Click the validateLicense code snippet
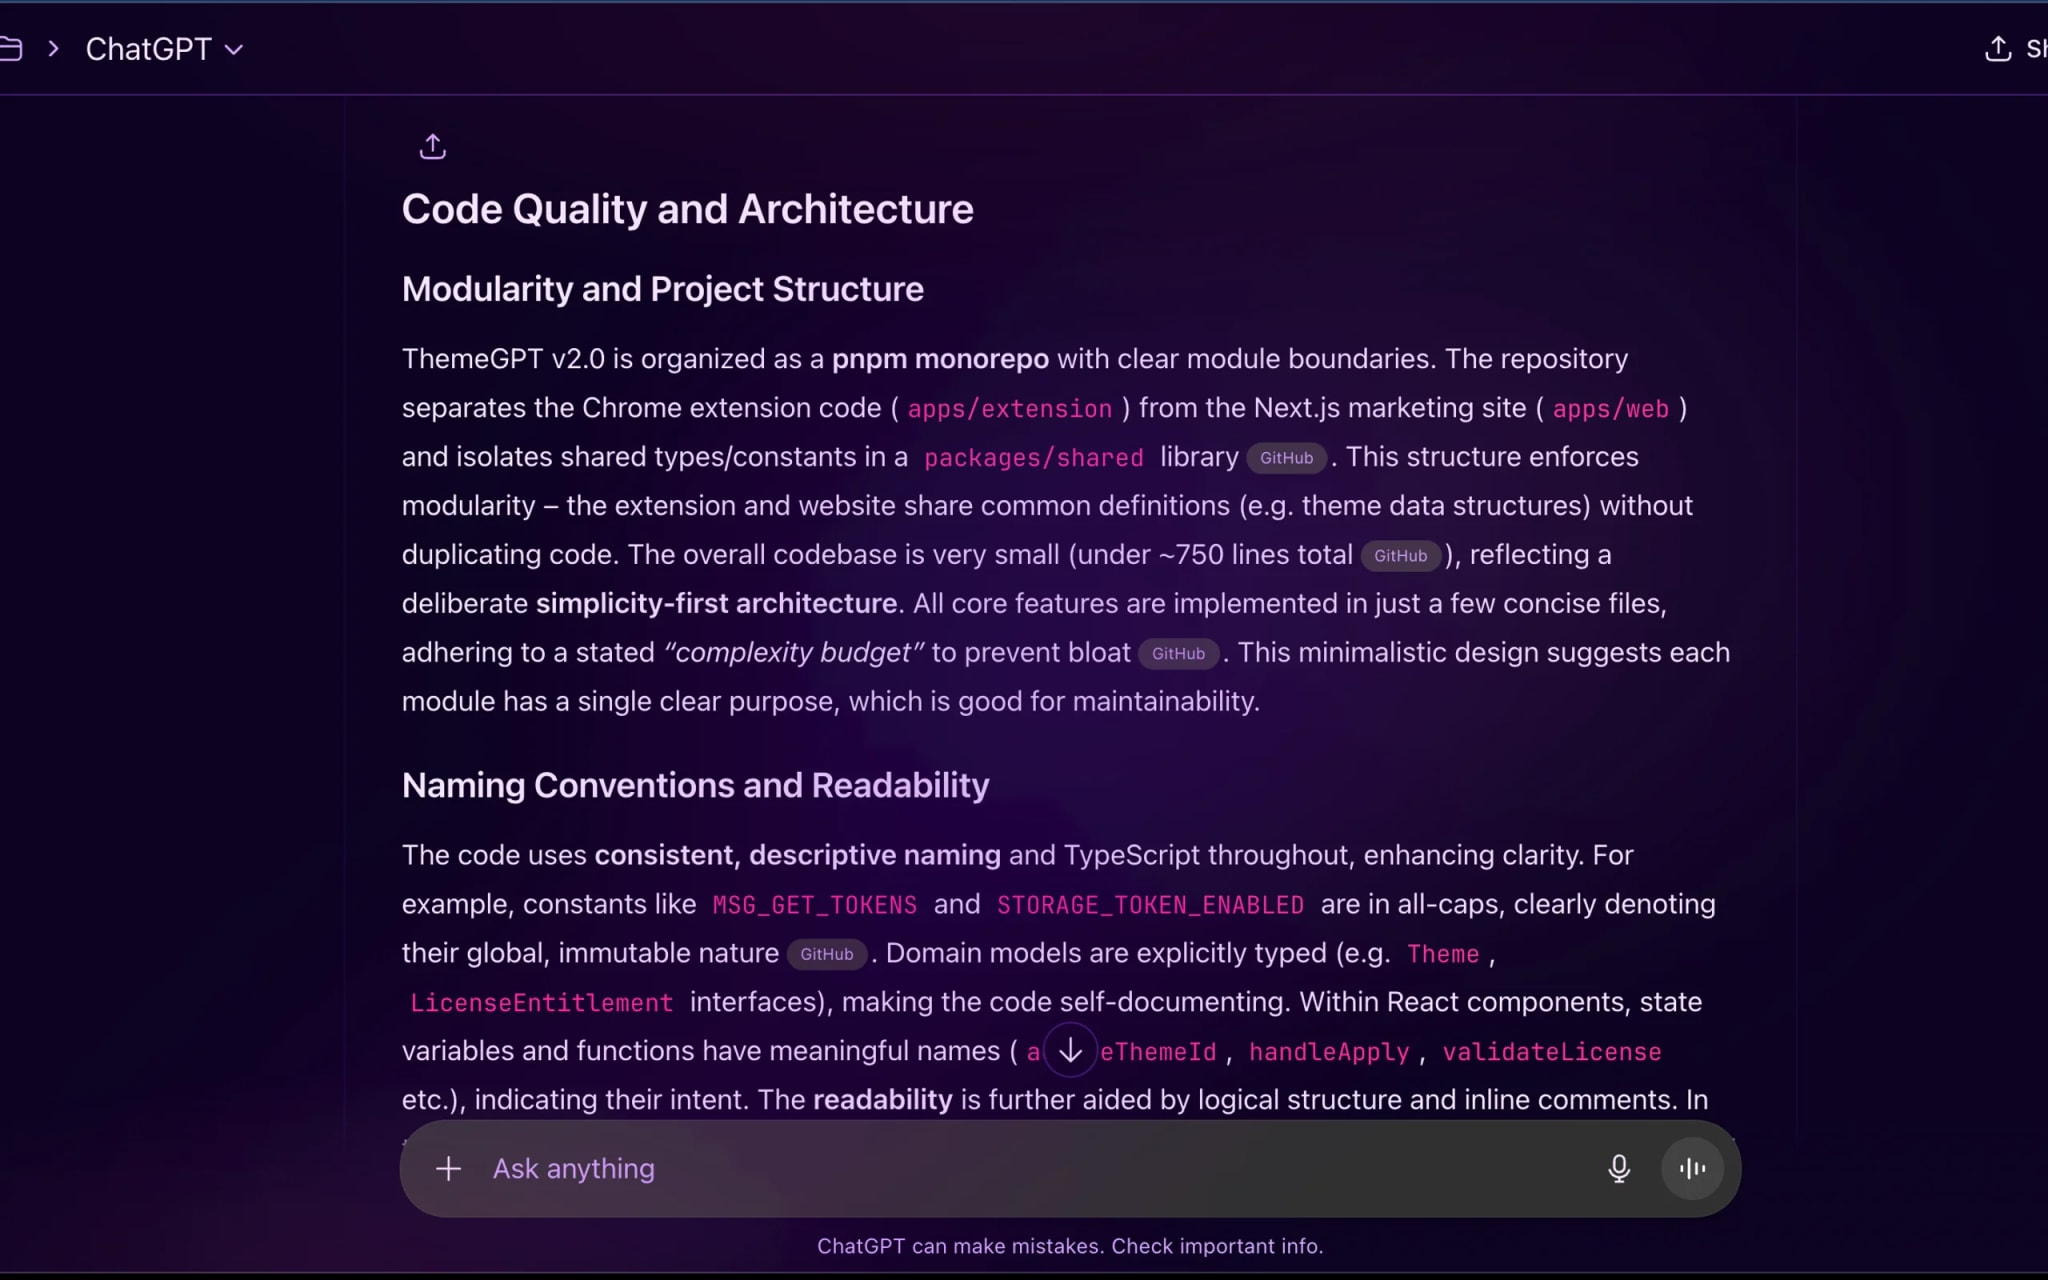Image resolution: width=2048 pixels, height=1280 pixels. pyautogui.click(x=1551, y=1052)
